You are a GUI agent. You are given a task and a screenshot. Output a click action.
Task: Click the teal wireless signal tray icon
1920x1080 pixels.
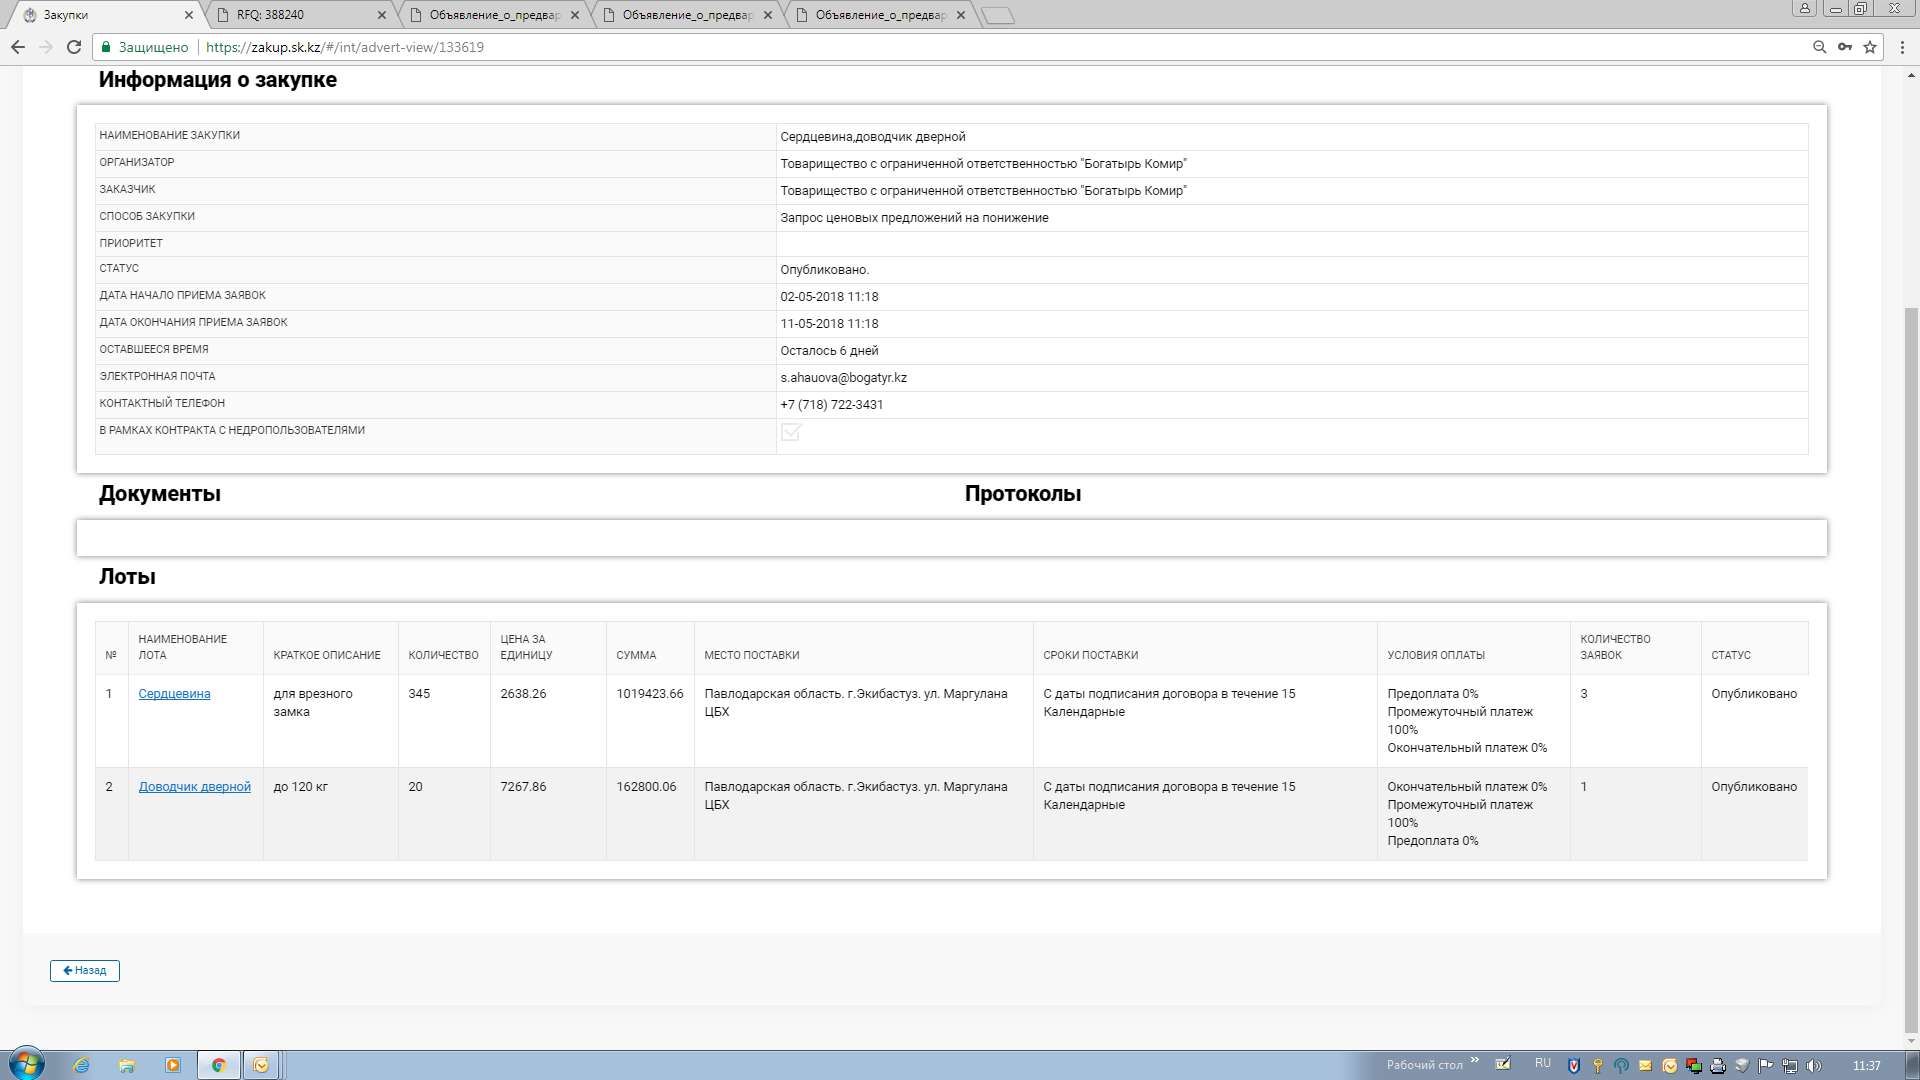[1622, 1066]
